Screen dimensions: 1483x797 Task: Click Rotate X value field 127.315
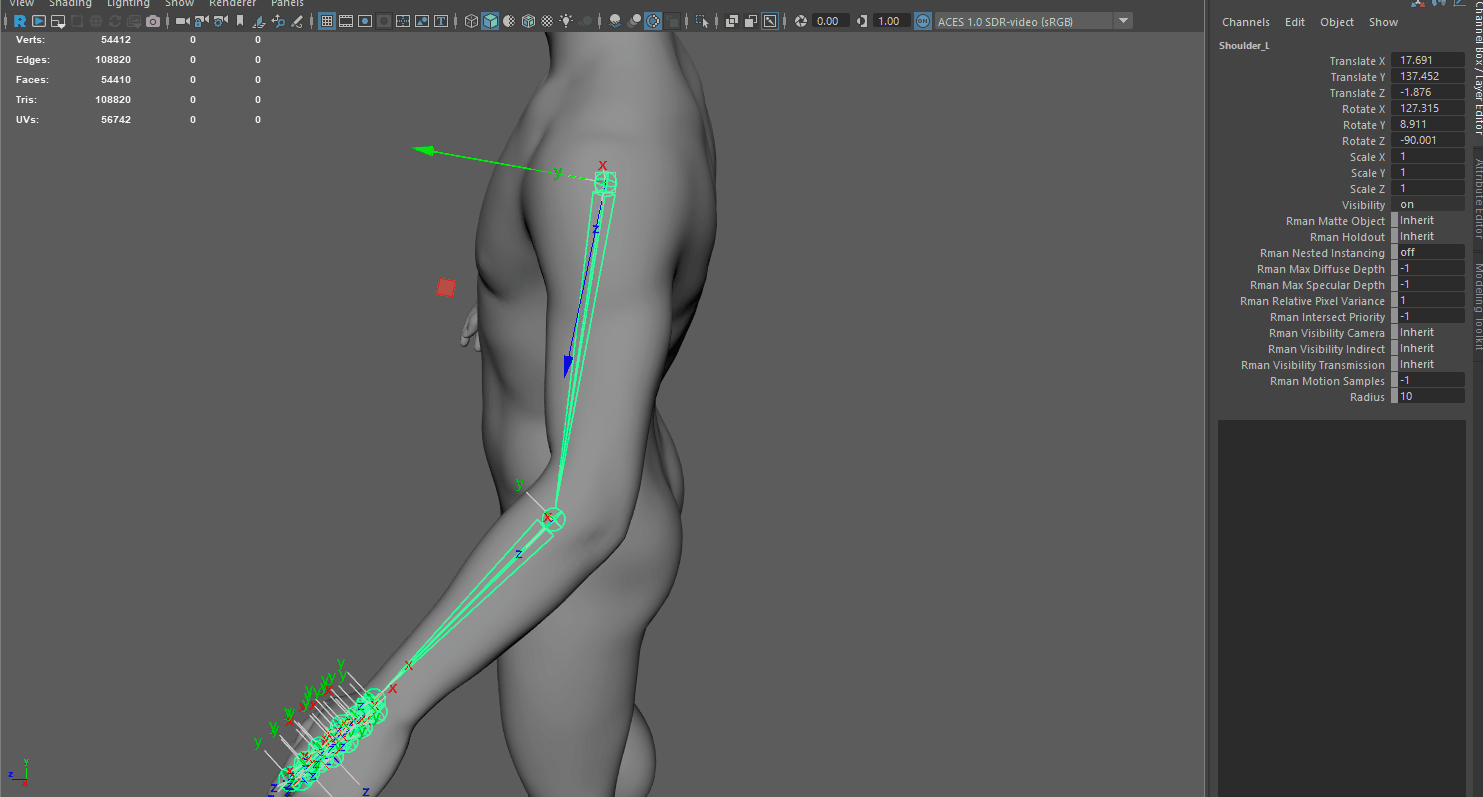1430,108
